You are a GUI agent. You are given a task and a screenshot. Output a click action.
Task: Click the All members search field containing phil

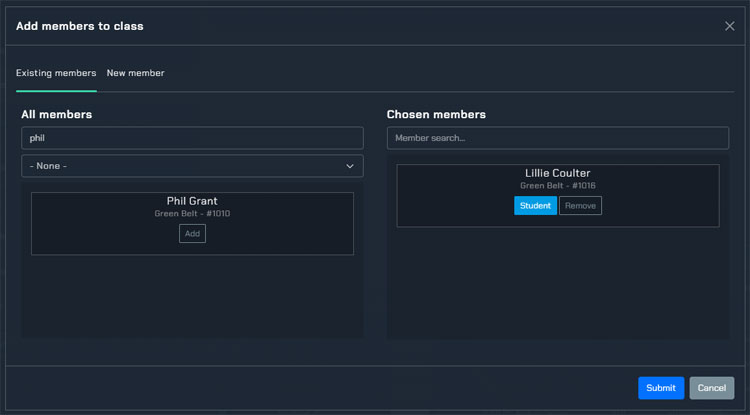click(x=192, y=138)
